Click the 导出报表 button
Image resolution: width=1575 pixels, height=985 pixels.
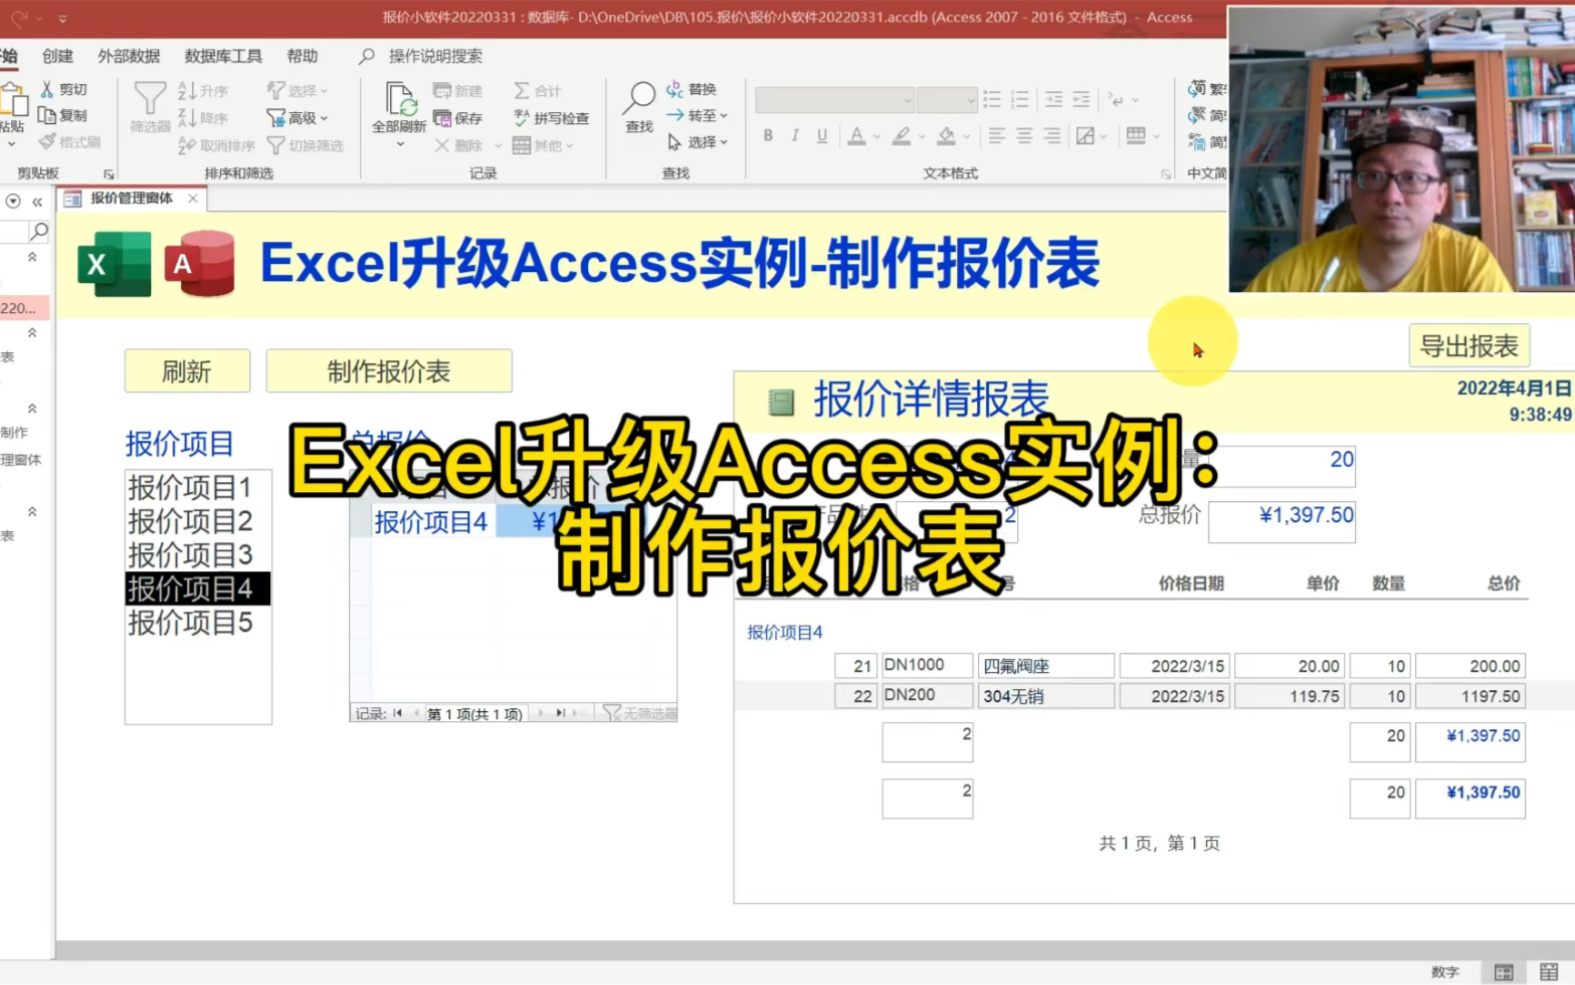1469,346
